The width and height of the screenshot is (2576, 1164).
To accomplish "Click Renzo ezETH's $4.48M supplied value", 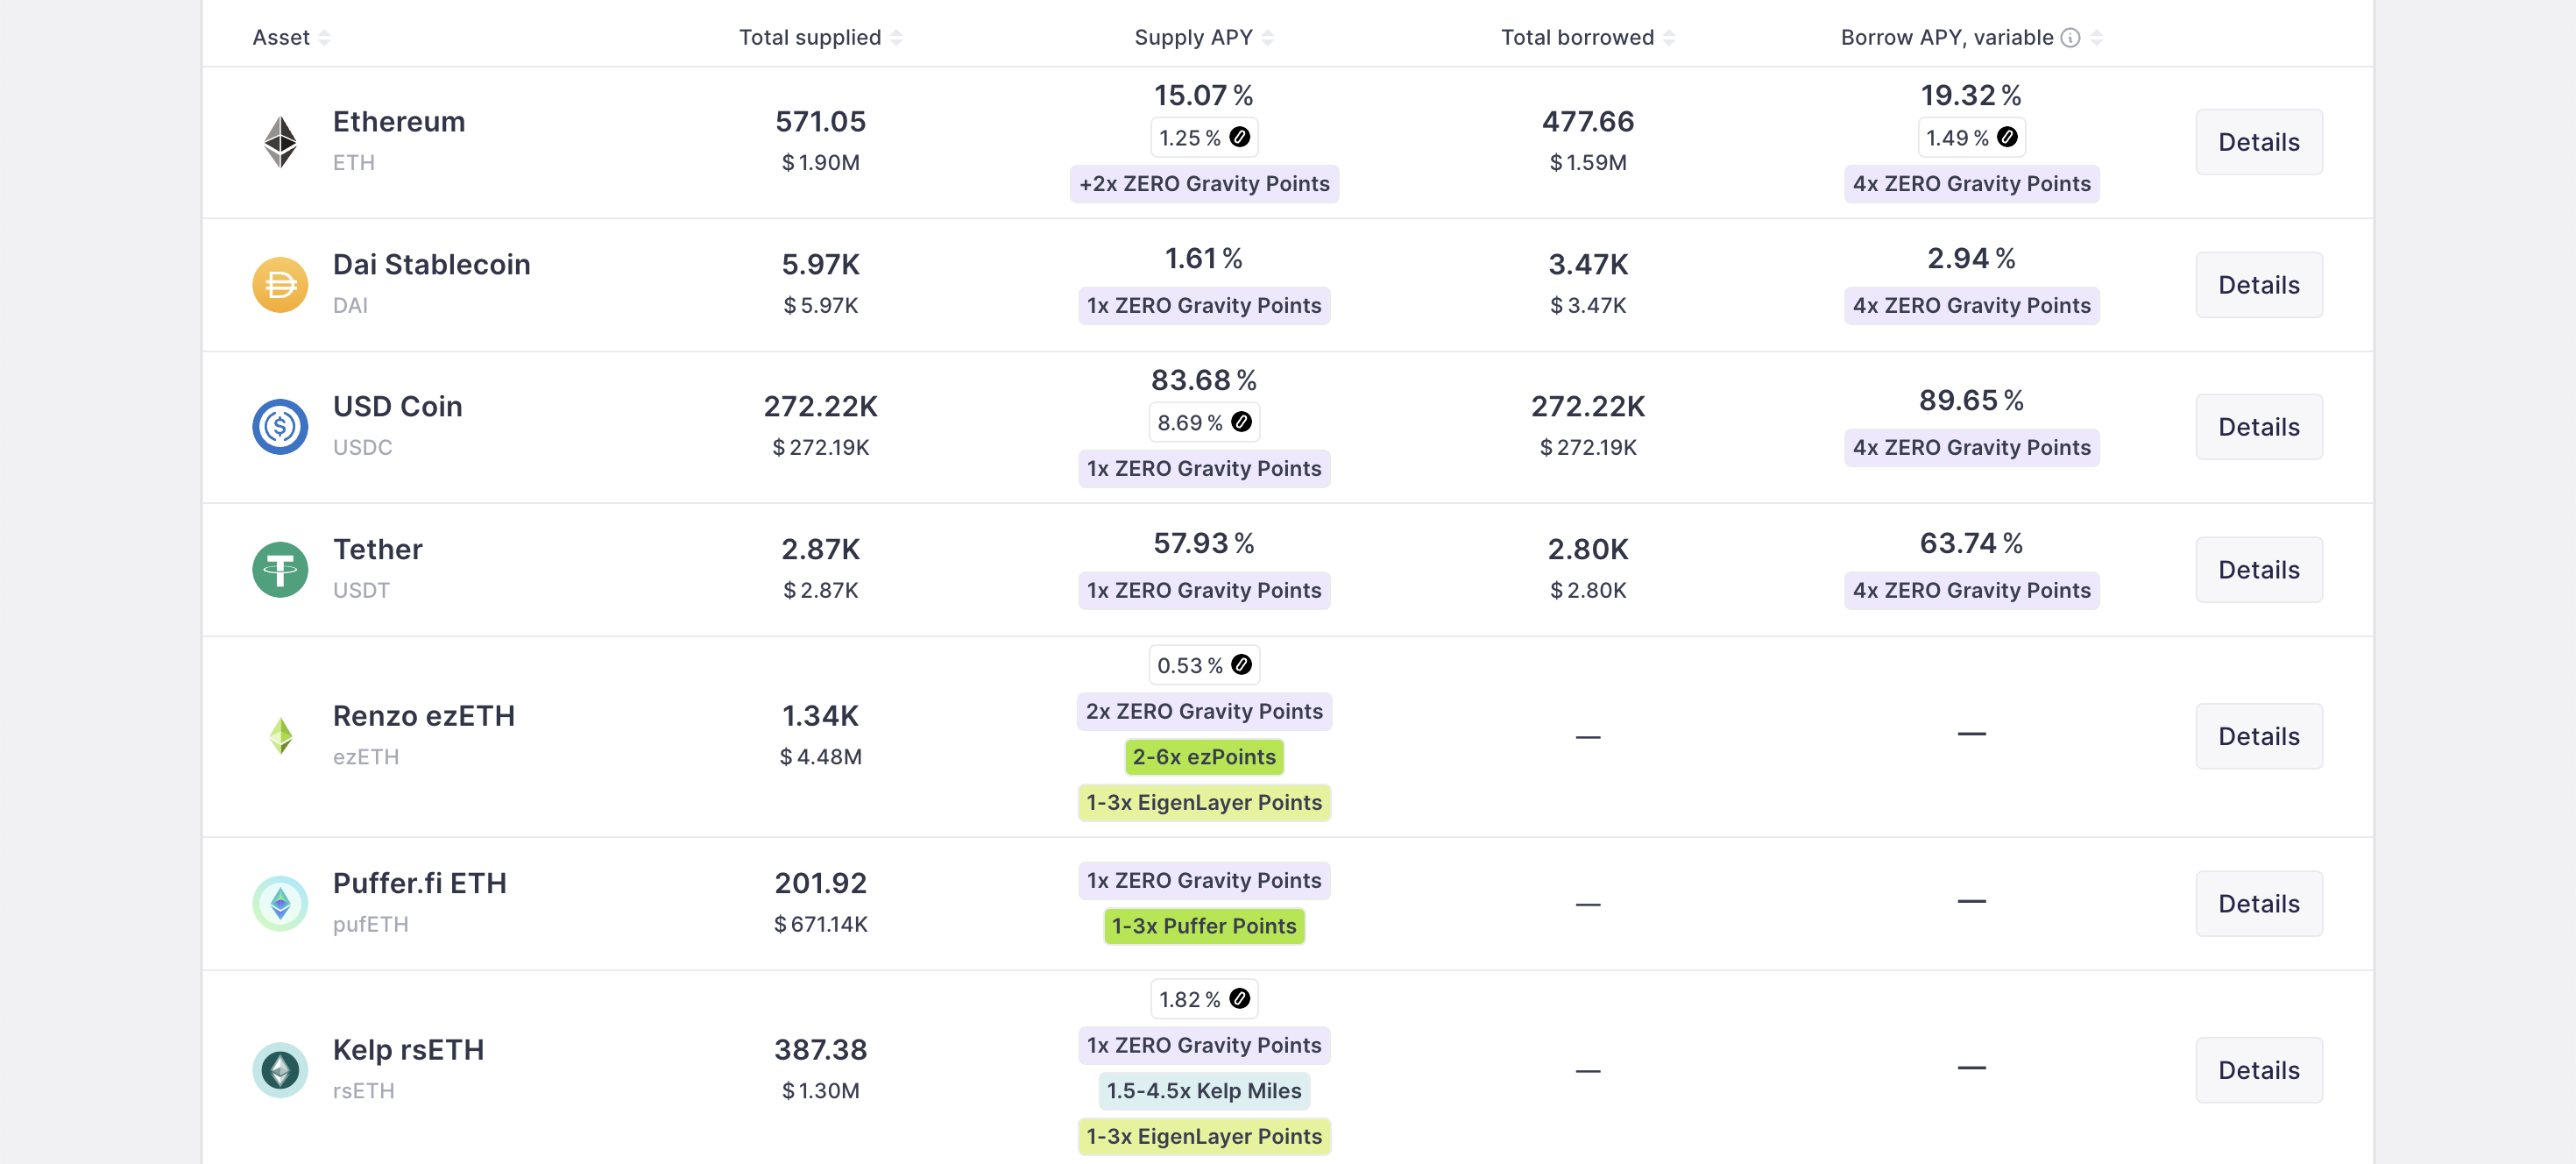I will pyautogui.click(x=820, y=757).
